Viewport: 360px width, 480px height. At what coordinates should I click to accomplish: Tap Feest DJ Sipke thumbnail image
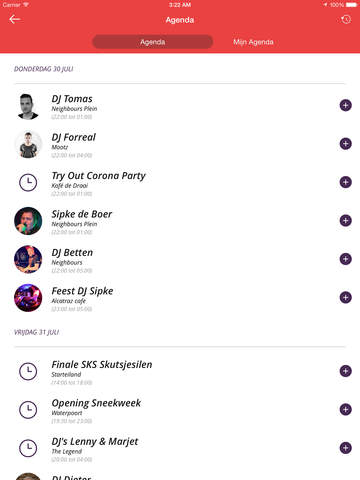pyautogui.click(x=28, y=298)
